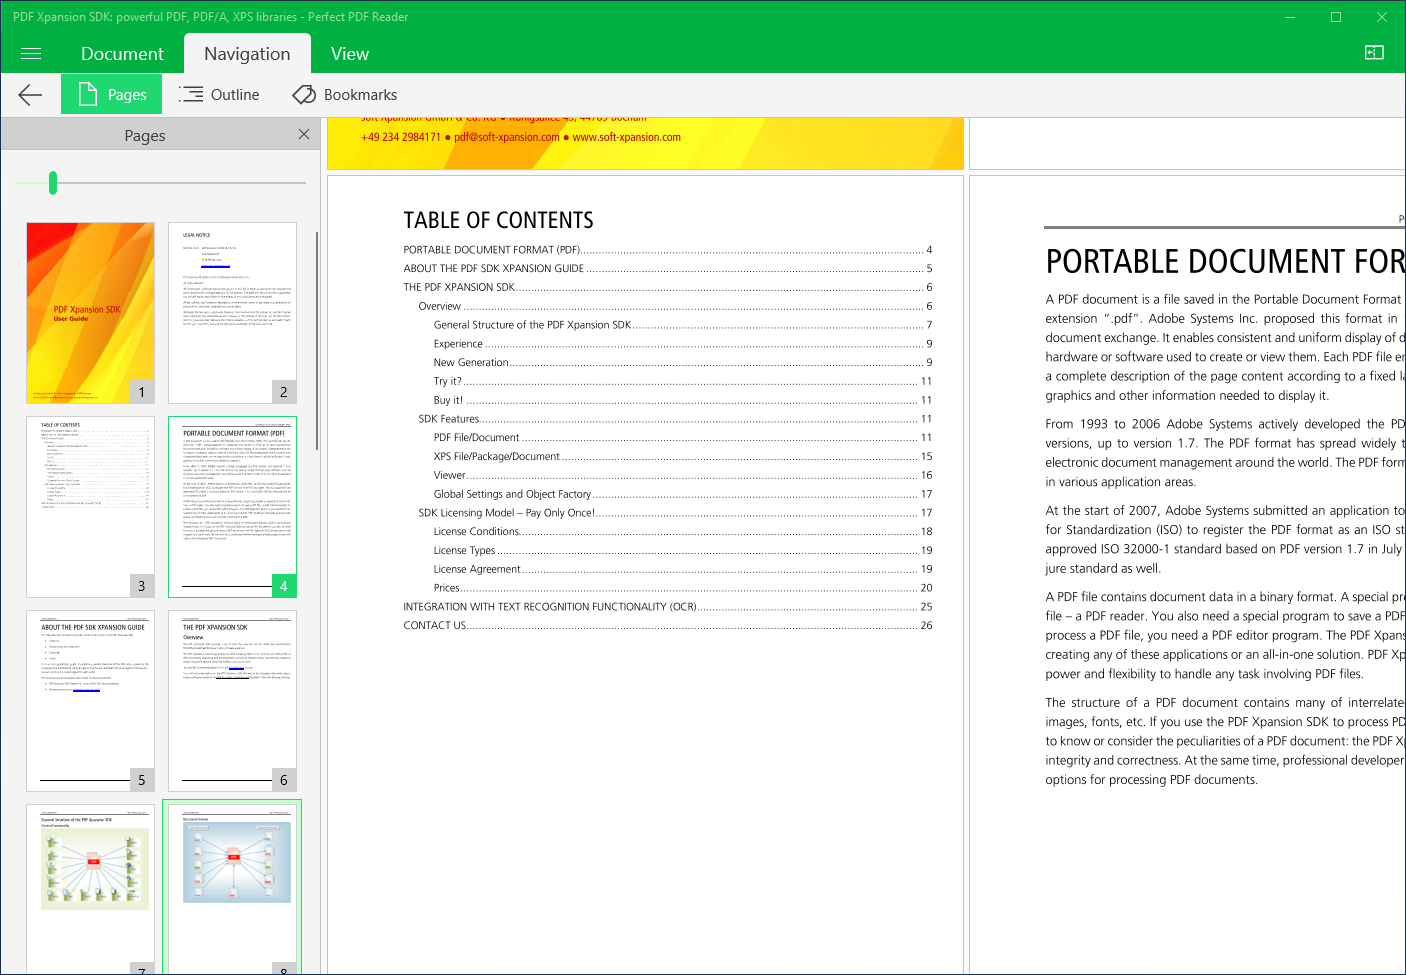Open the SDK Features table of contents entry
Viewport: 1406px width, 975px height.
(x=448, y=418)
